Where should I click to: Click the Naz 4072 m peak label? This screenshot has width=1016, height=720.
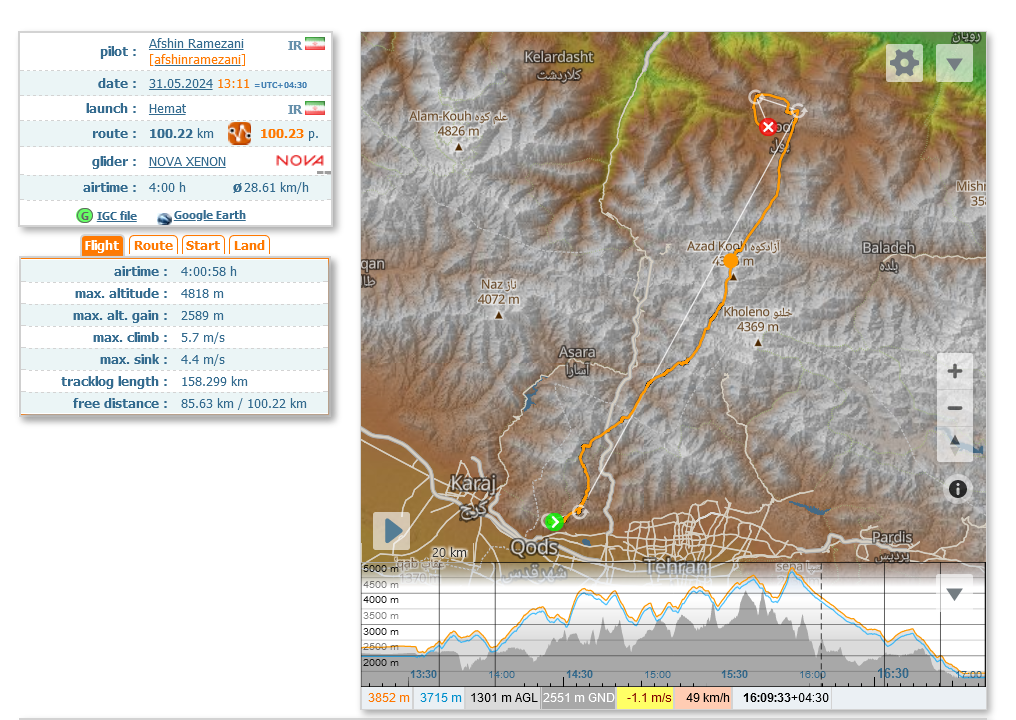[498, 292]
